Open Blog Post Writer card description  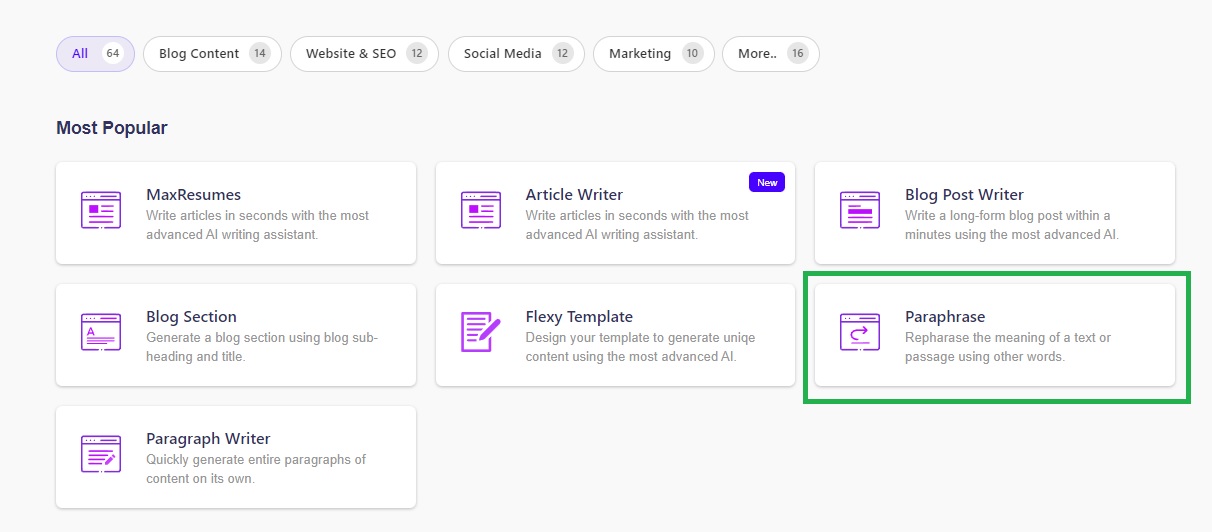pos(1011,225)
